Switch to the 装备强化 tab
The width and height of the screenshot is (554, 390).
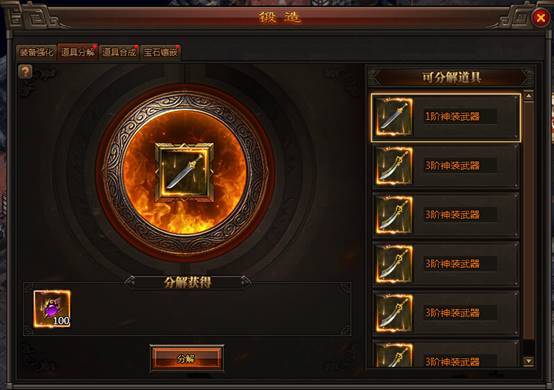36,52
